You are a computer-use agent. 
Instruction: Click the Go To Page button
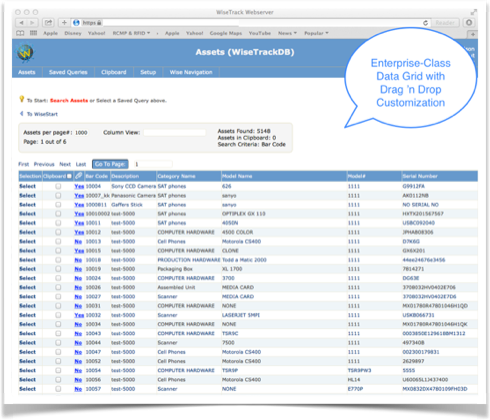(110, 164)
